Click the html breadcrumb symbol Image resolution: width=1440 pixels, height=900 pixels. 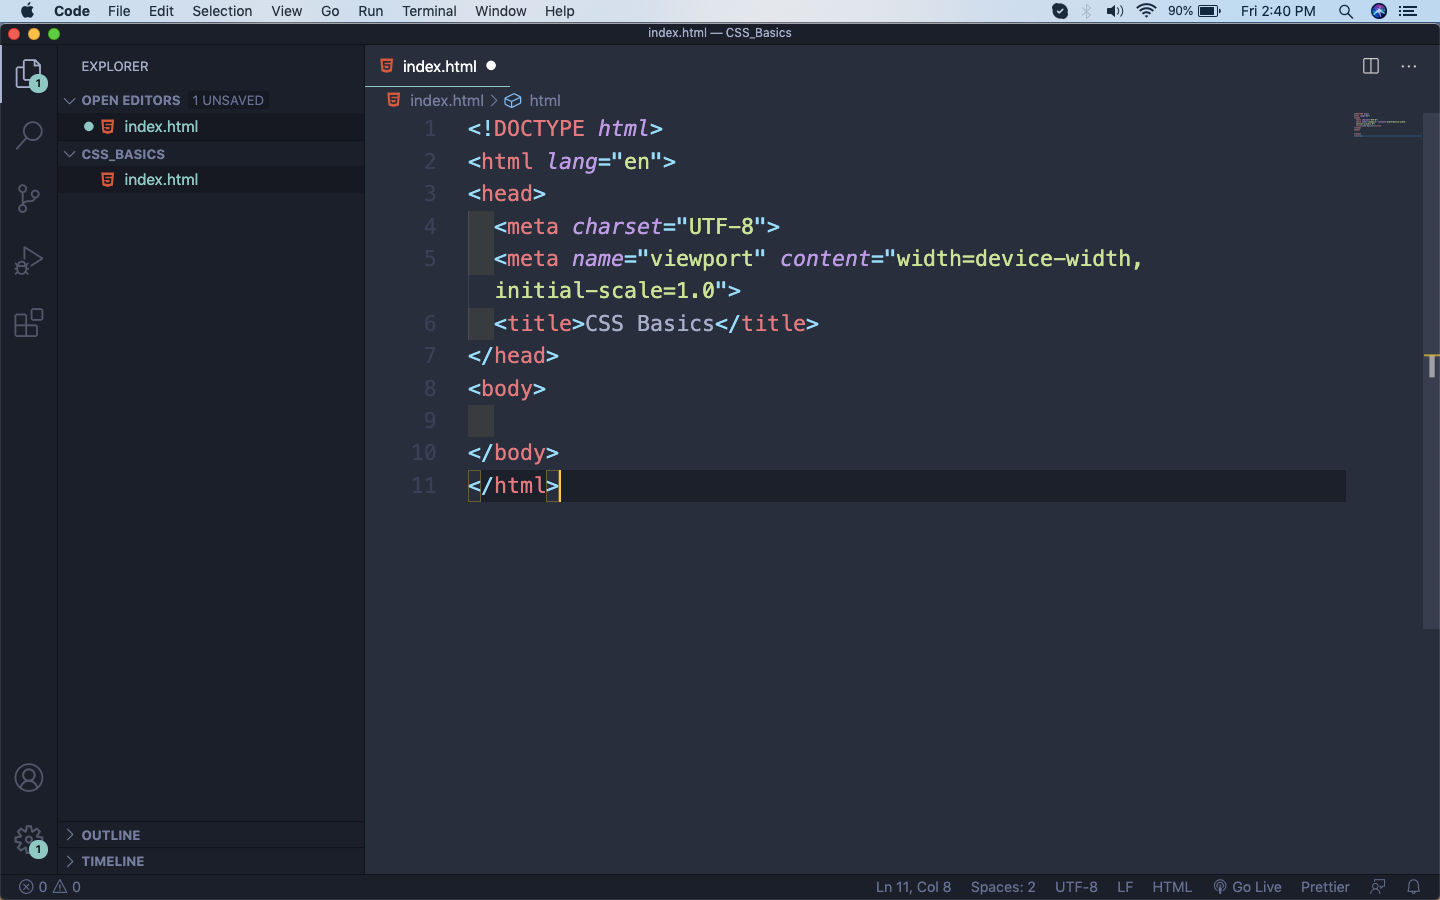click(x=544, y=100)
